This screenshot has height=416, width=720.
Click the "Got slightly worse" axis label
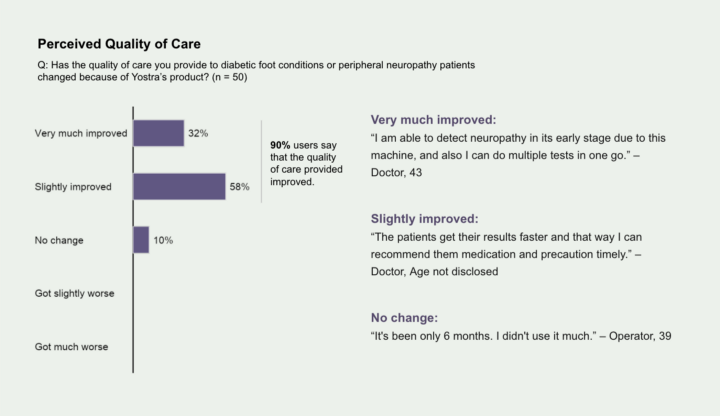[75, 294]
